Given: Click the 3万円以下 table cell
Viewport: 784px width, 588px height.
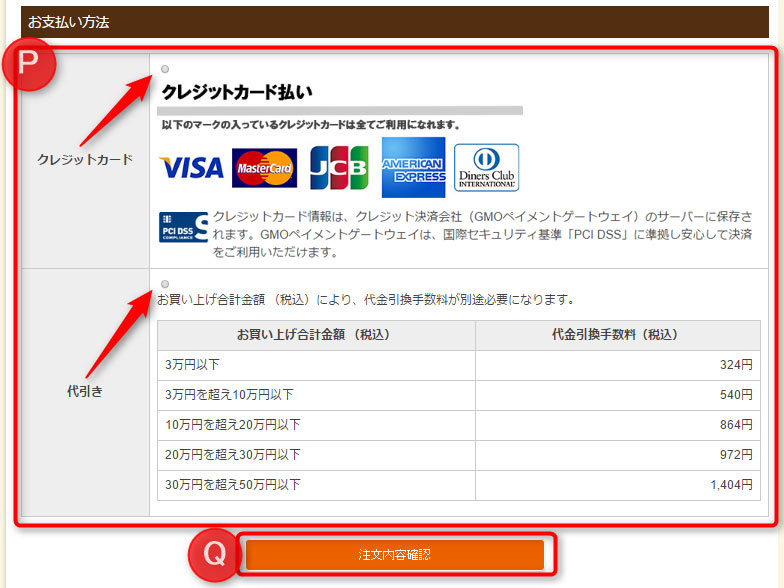Looking at the screenshot, I should point(316,365).
